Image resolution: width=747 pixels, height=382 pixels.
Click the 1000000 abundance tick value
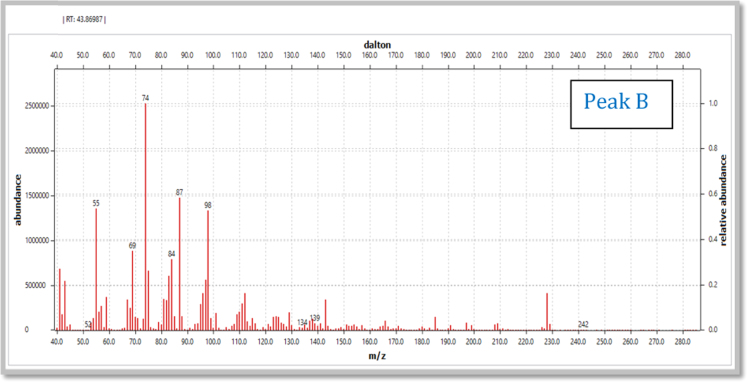pos(38,241)
